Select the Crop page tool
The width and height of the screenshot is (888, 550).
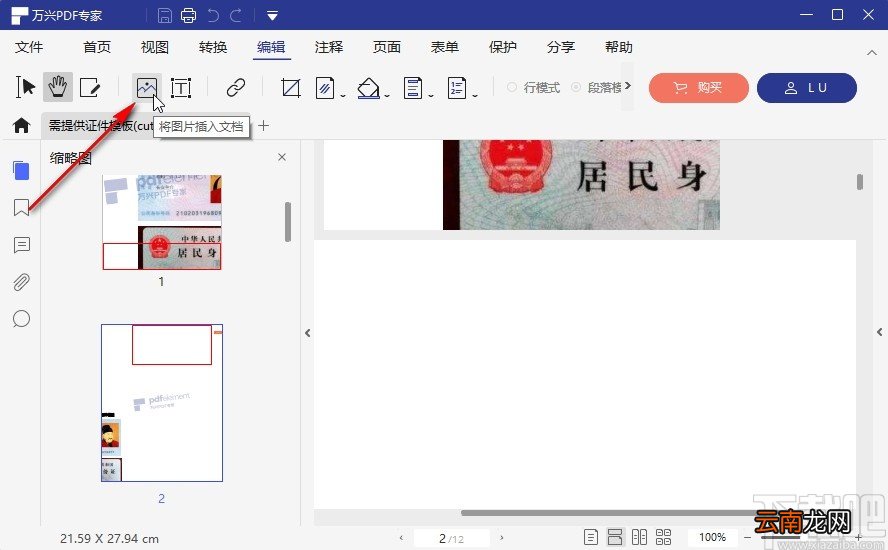coord(291,88)
